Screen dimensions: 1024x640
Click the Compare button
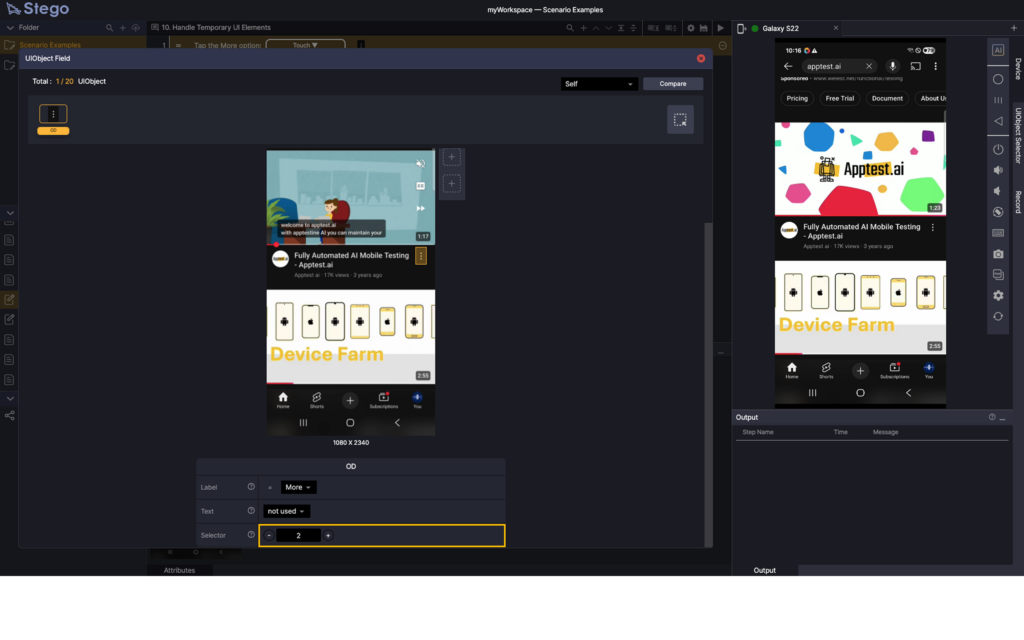pyautogui.click(x=673, y=84)
